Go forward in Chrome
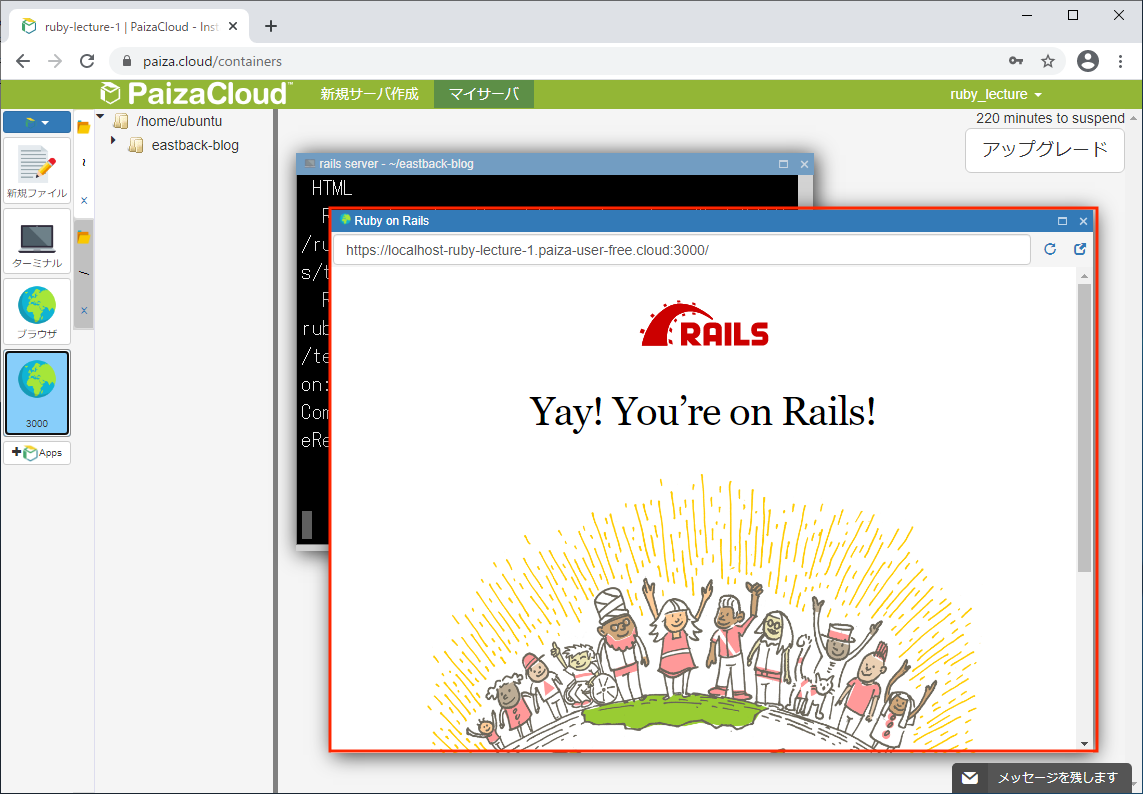This screenshot has height=794, width=1143. pos(55,61)
